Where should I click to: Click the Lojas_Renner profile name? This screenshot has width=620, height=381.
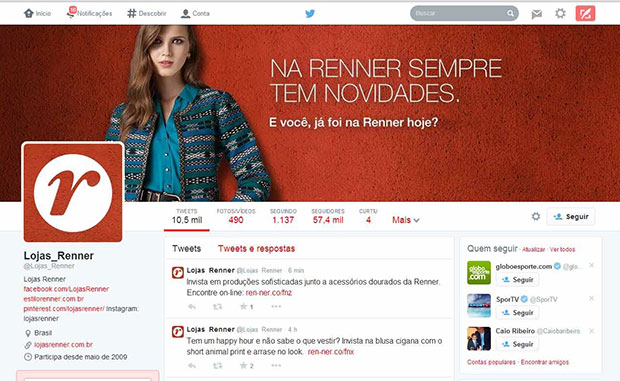coord(59,256)
